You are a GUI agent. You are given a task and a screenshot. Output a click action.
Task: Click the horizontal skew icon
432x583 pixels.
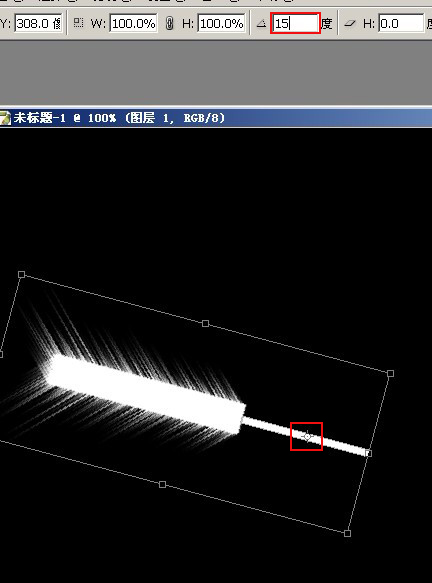coord(349,24)
